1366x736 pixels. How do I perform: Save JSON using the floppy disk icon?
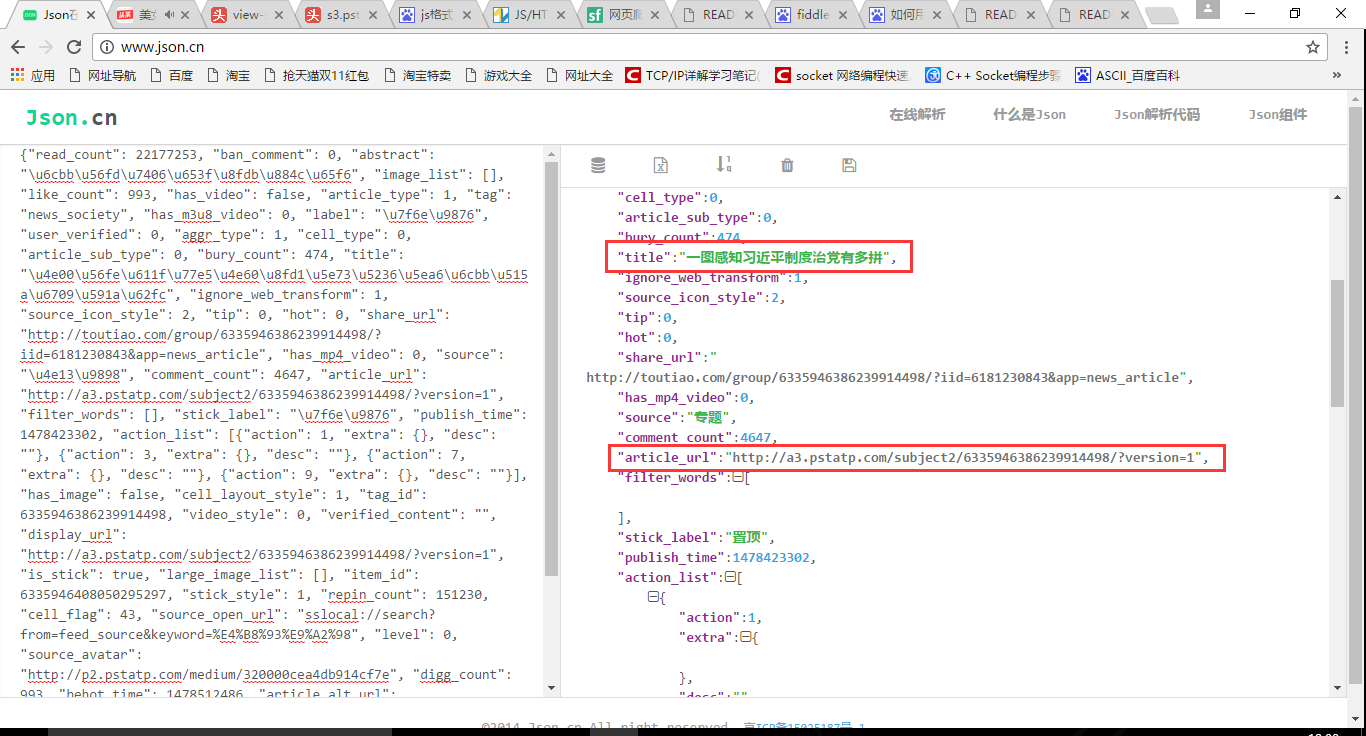click(x=849, y=164)
